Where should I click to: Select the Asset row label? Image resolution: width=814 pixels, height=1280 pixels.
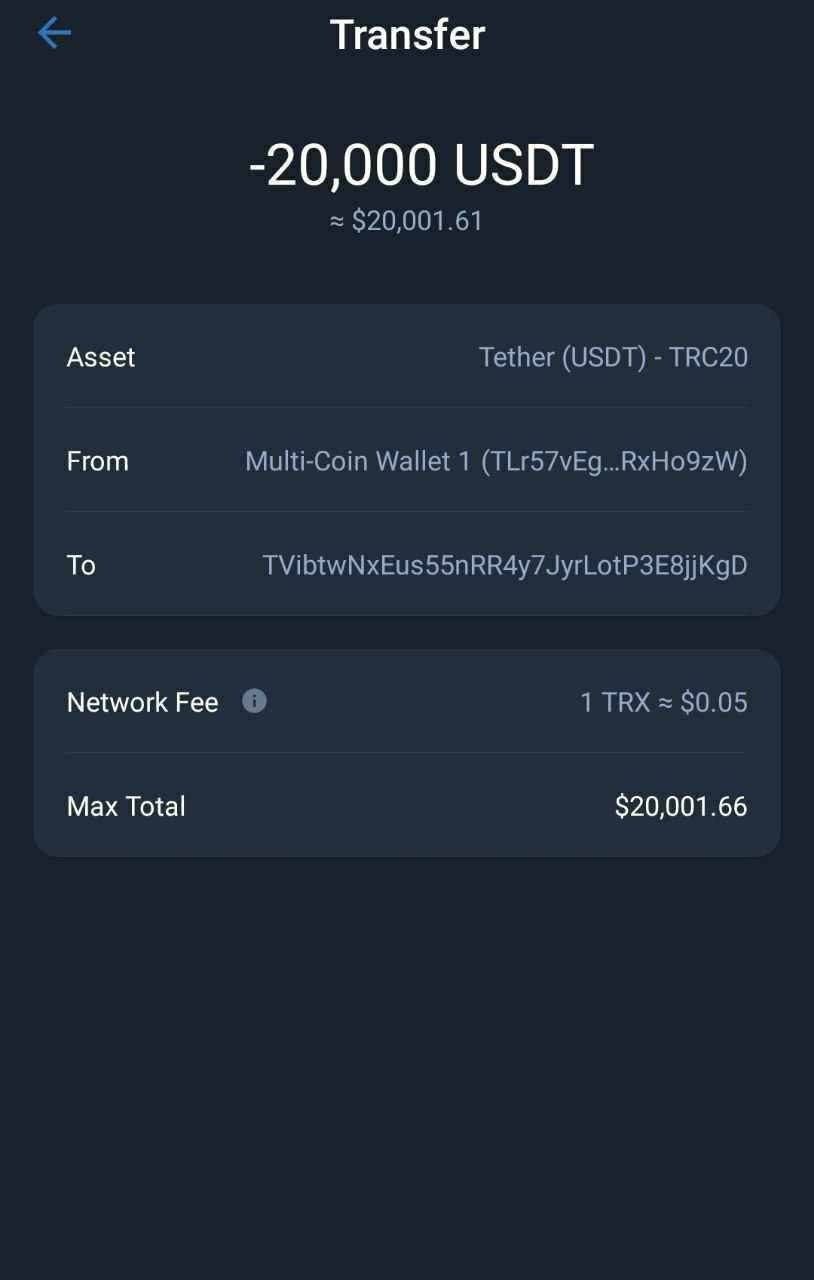point(101,357)
